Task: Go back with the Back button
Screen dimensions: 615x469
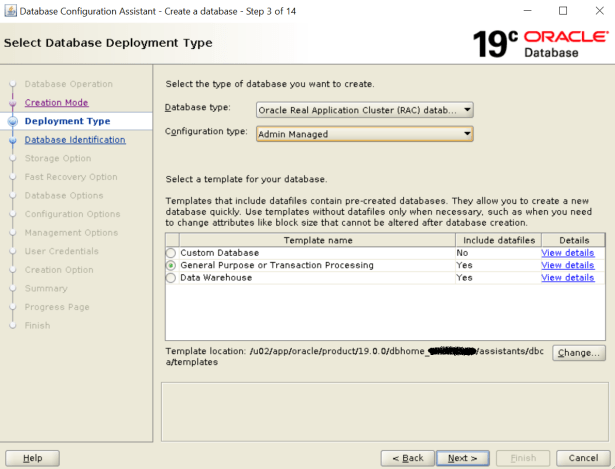Action: click(407, 458)
